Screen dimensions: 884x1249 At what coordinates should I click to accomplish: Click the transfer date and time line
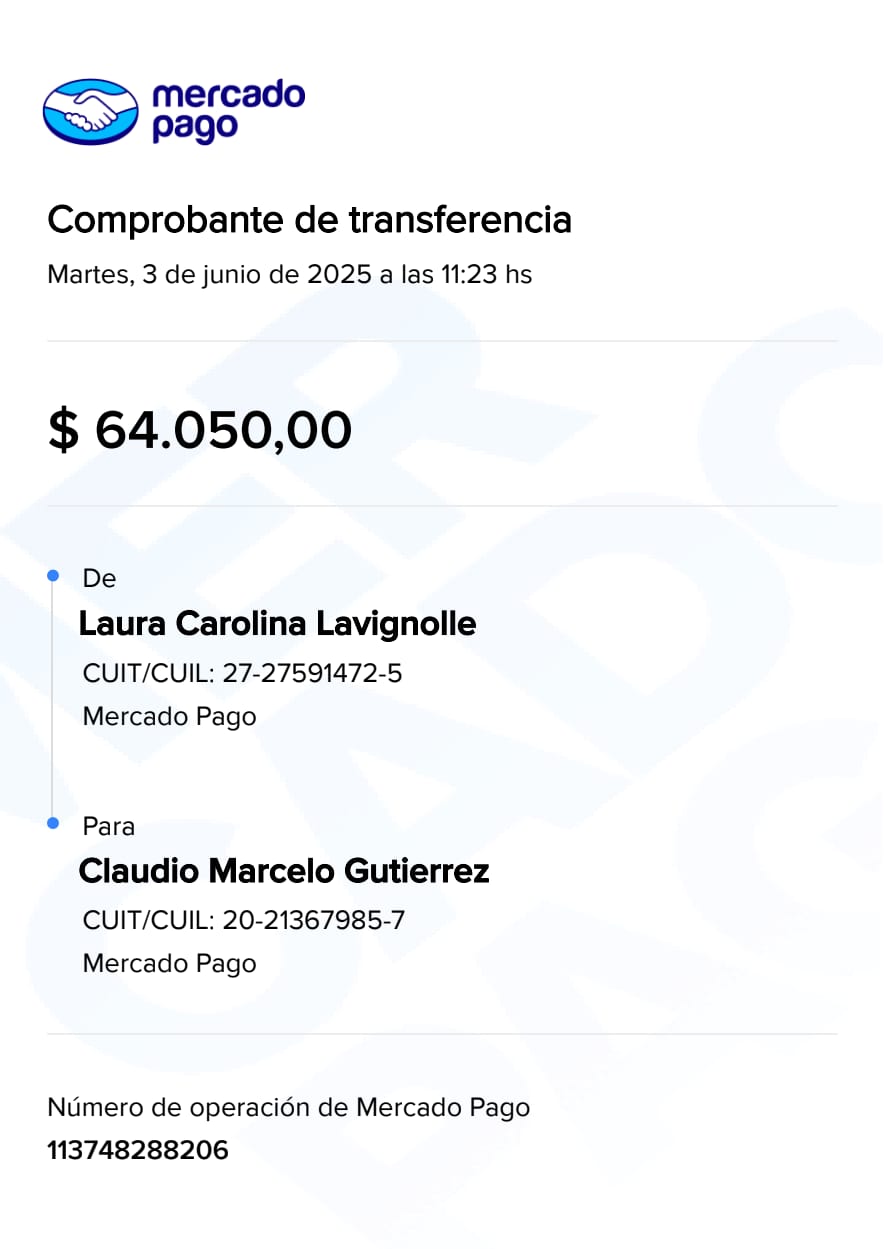[x=289, y=274]
